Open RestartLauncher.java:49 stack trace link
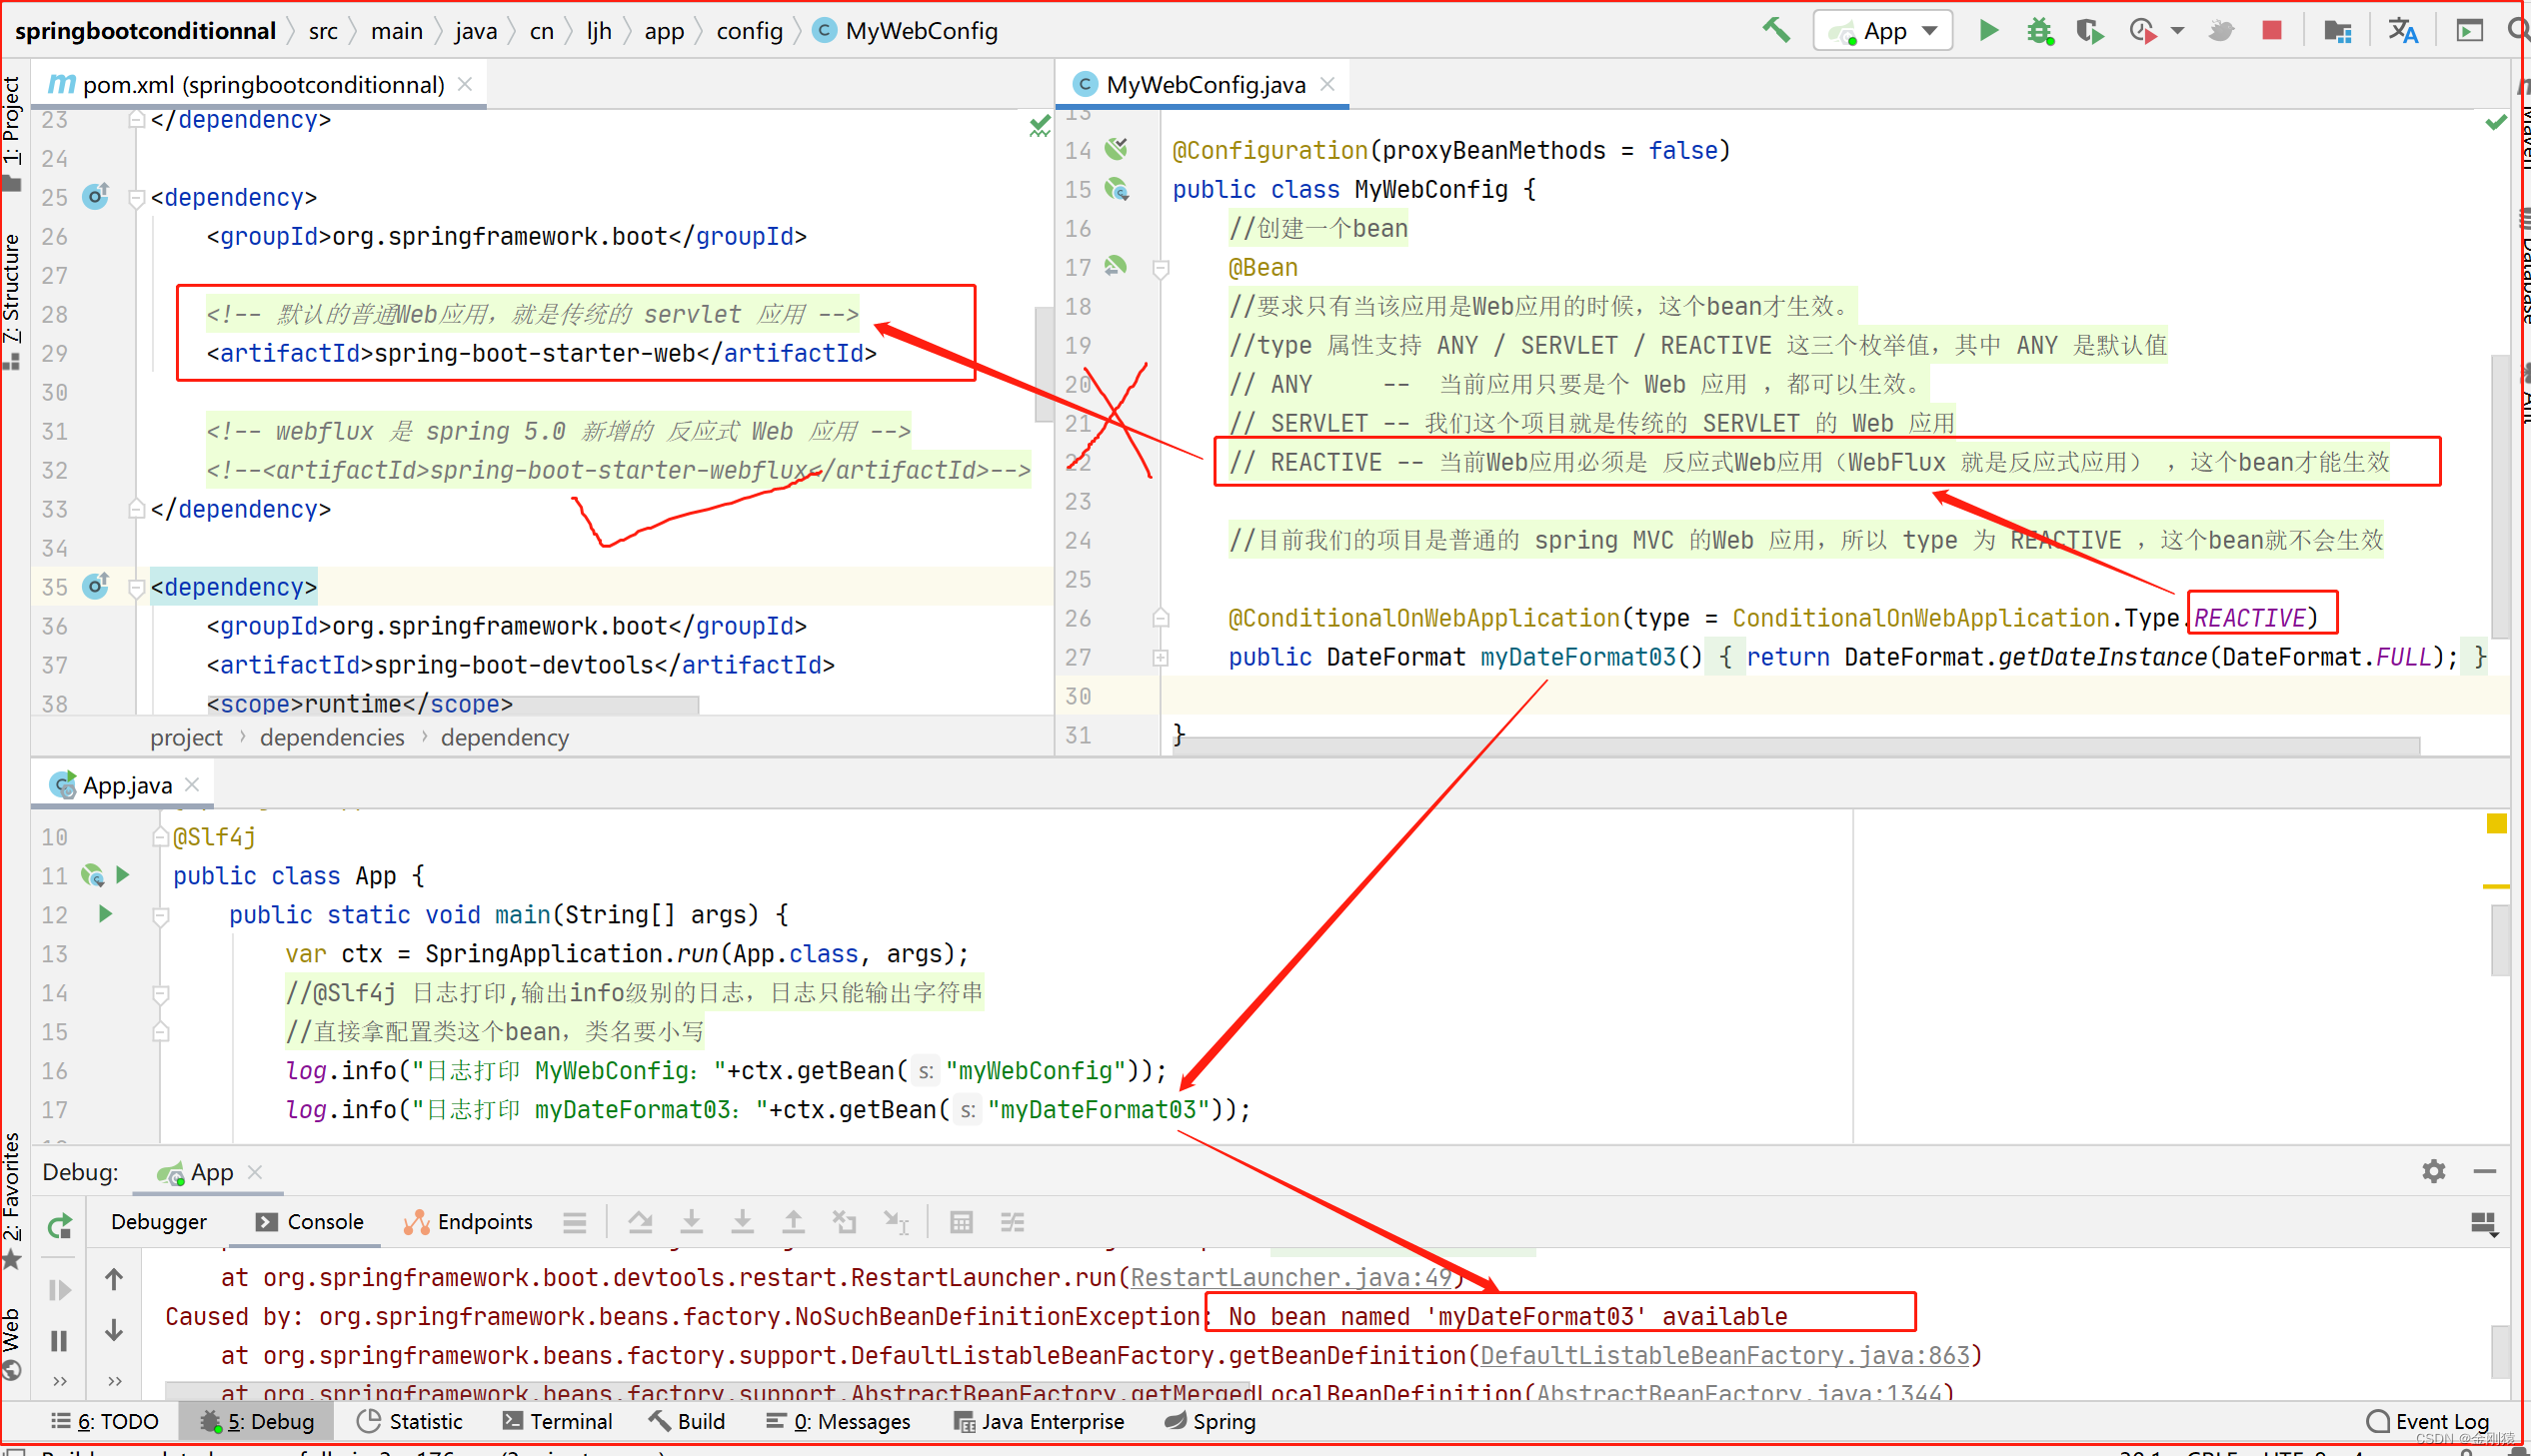Viewport: 2531px width, 1456px height. (1291, 1277)
